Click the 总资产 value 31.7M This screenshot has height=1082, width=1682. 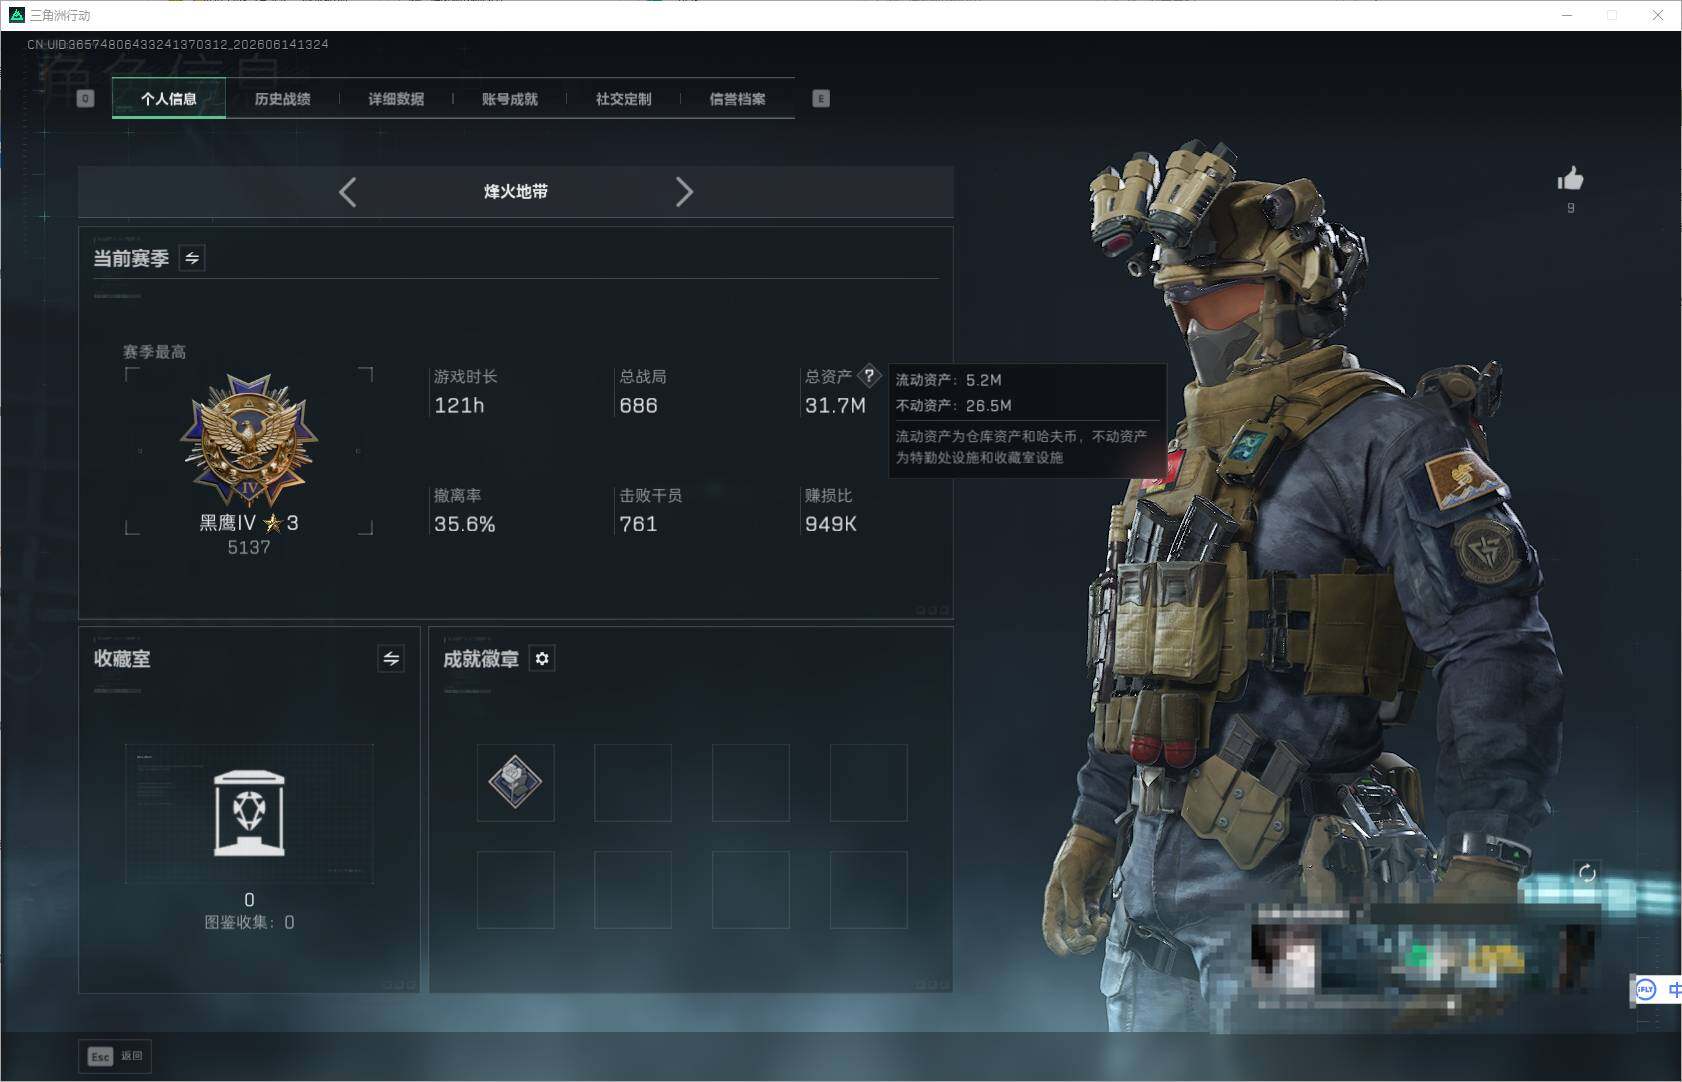click(x=835, y=405)
